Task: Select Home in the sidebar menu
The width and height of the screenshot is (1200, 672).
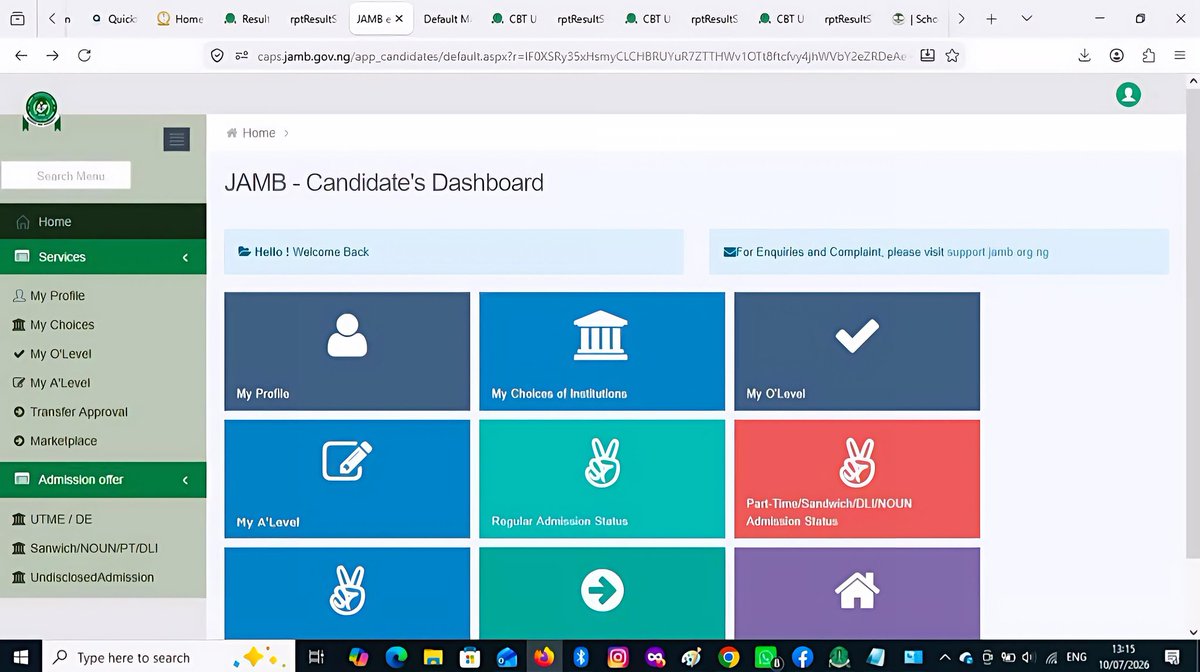Action: 103,222
